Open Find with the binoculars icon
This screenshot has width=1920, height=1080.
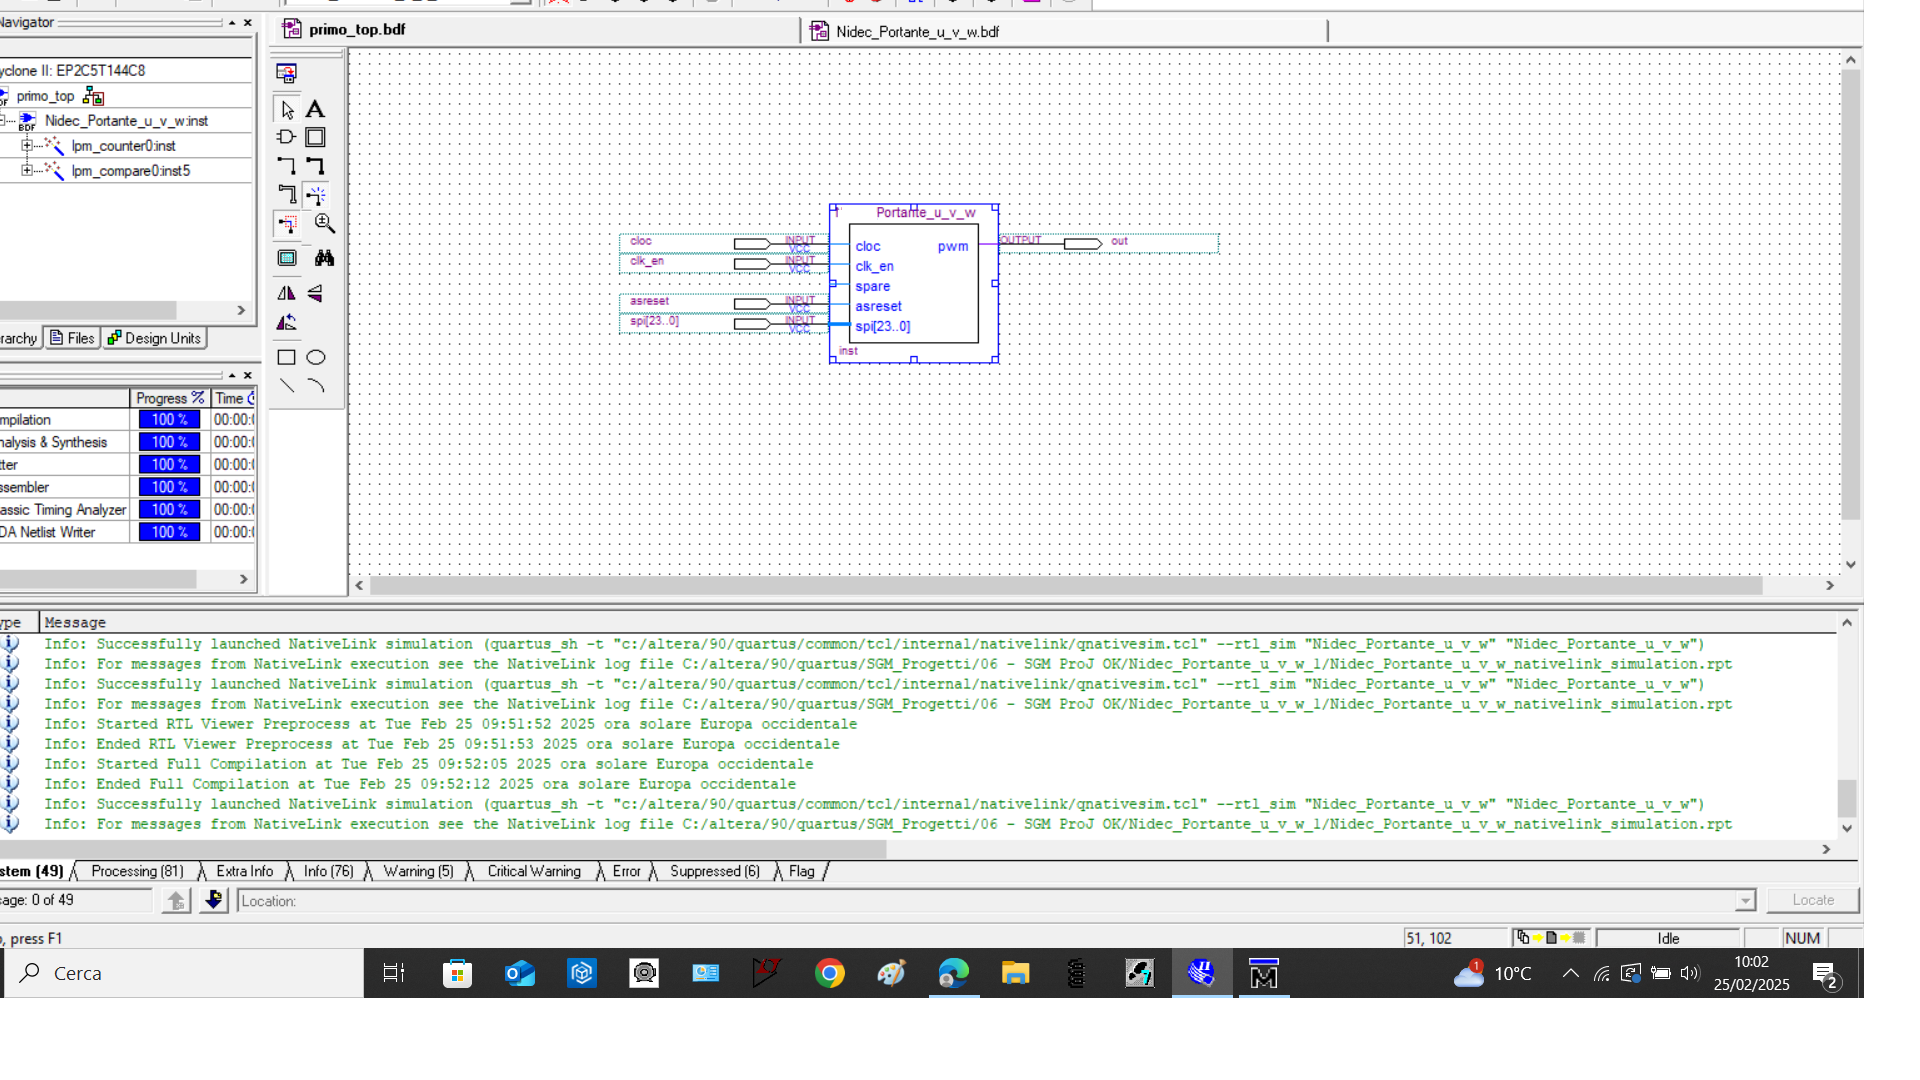pos(324,258)
